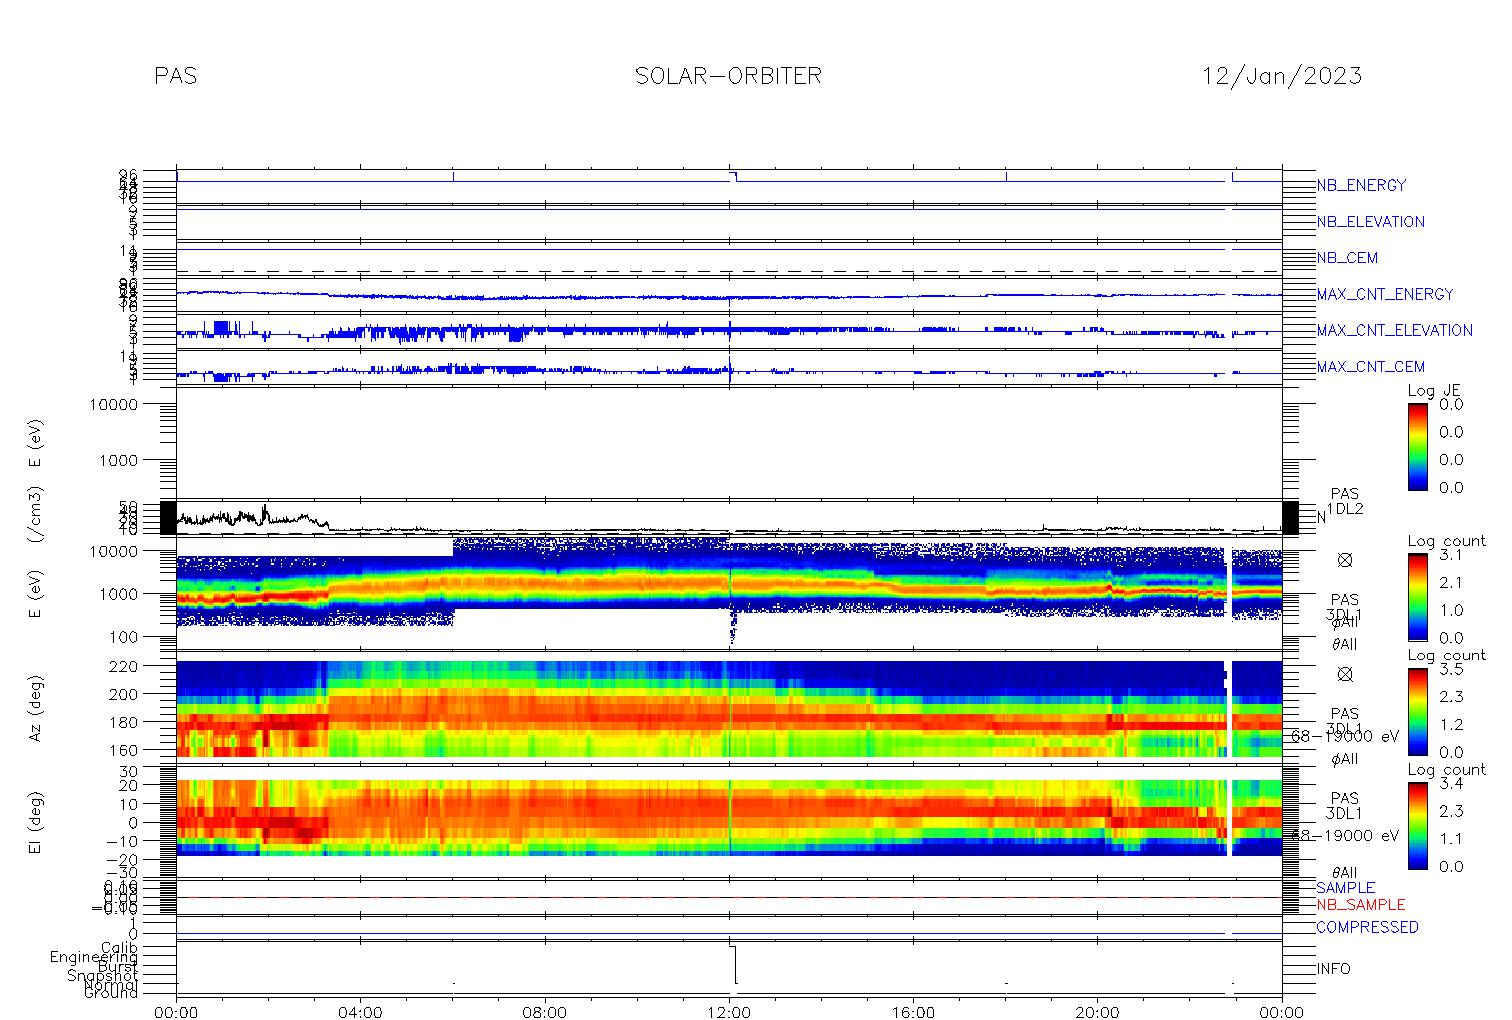Viewport: 1512px width, 1020px height.
Task: Click the 12:00 time axis label
Action: [729, 1011]
